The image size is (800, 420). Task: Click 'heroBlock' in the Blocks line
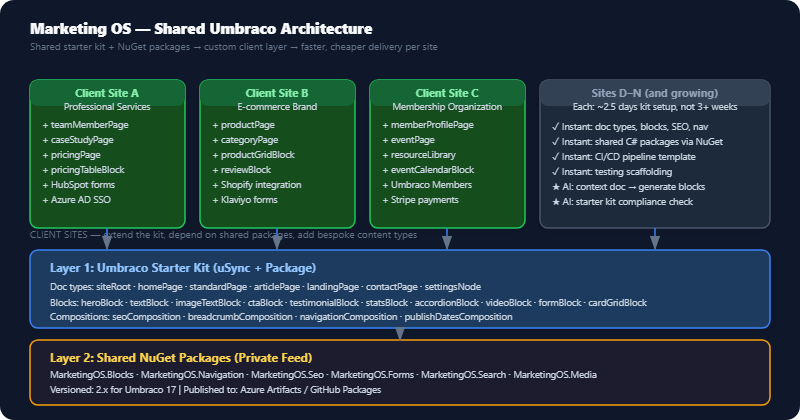[x=102, y=303]
